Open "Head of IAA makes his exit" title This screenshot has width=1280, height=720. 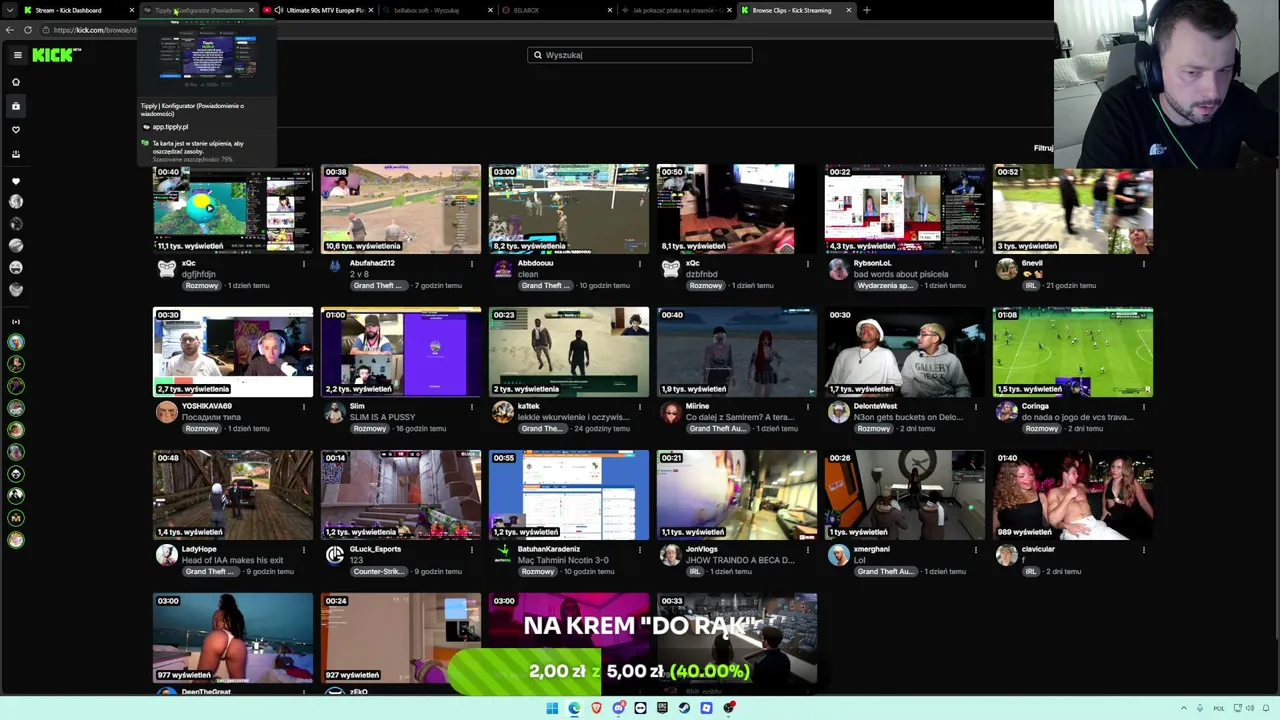coord(233,560)
